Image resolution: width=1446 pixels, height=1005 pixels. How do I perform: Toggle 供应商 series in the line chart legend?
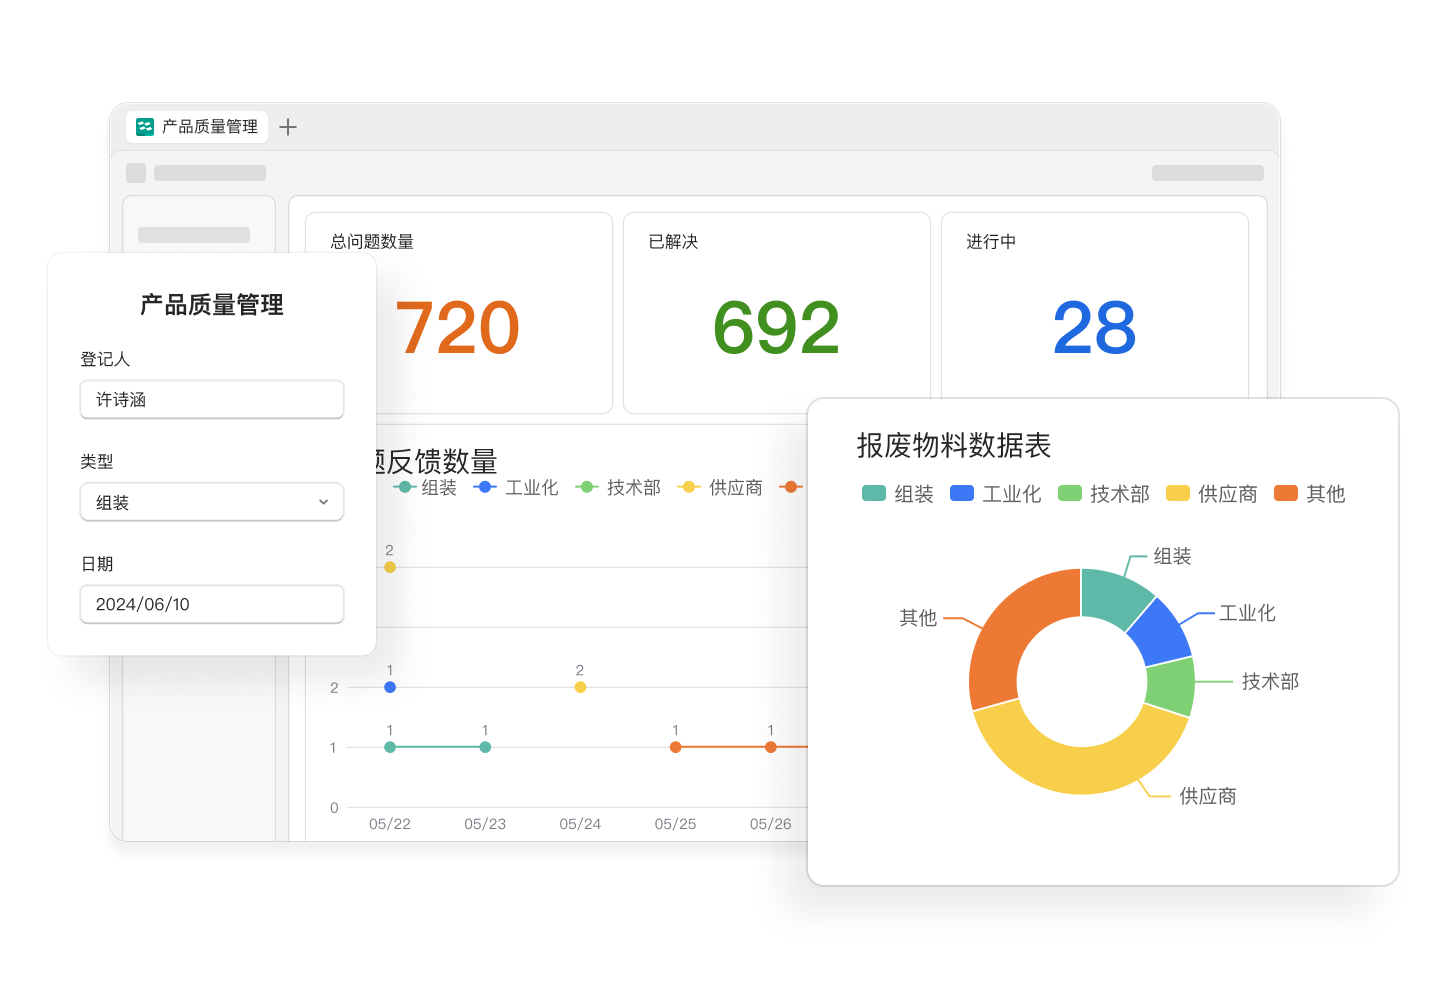coord(720,487)
